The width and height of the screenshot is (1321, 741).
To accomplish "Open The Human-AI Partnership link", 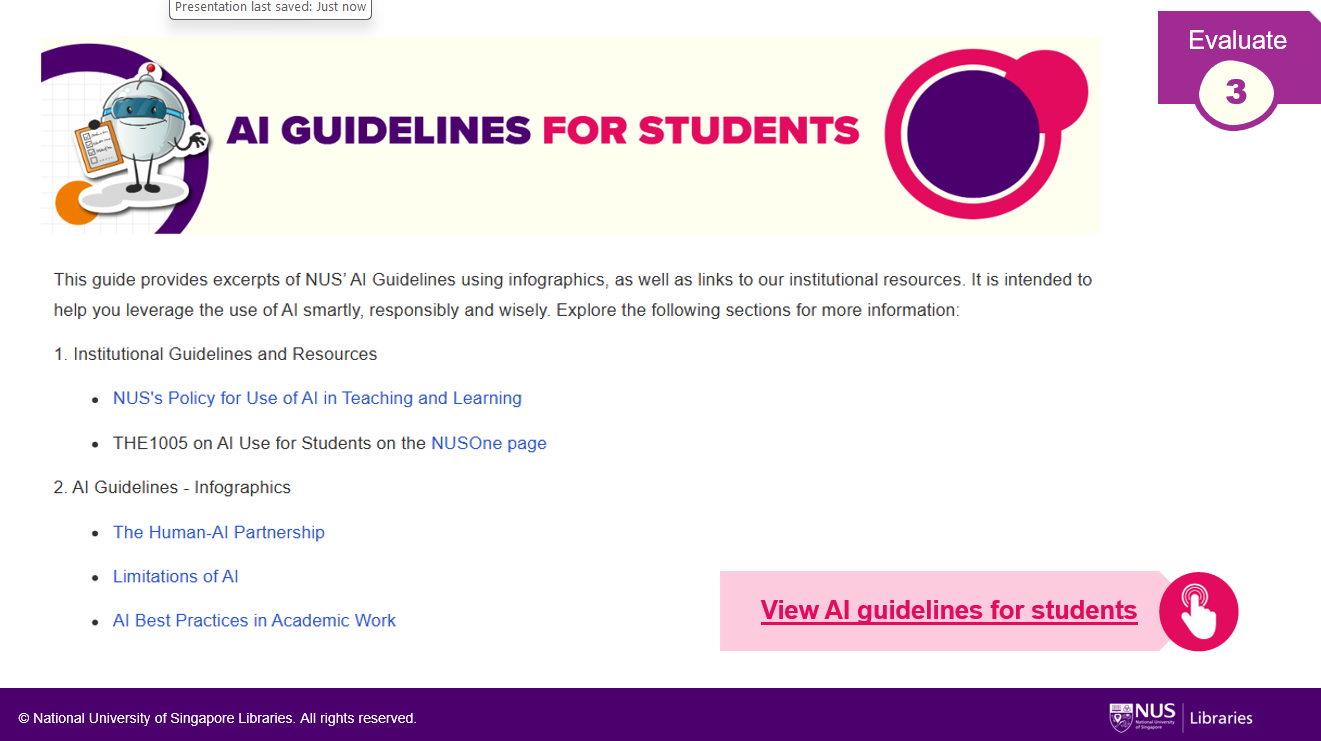I will 218,532.
